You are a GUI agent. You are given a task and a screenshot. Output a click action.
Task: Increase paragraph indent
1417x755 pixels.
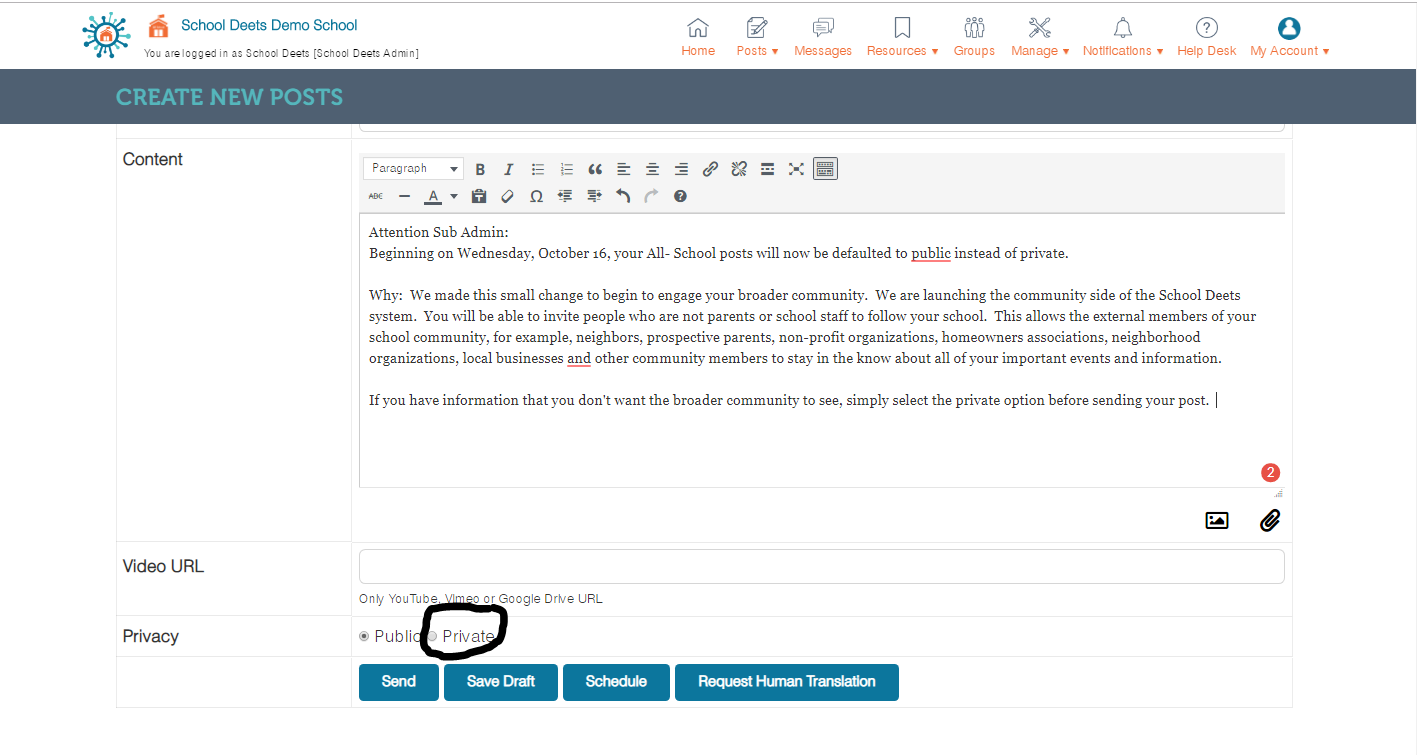[594, 196]
